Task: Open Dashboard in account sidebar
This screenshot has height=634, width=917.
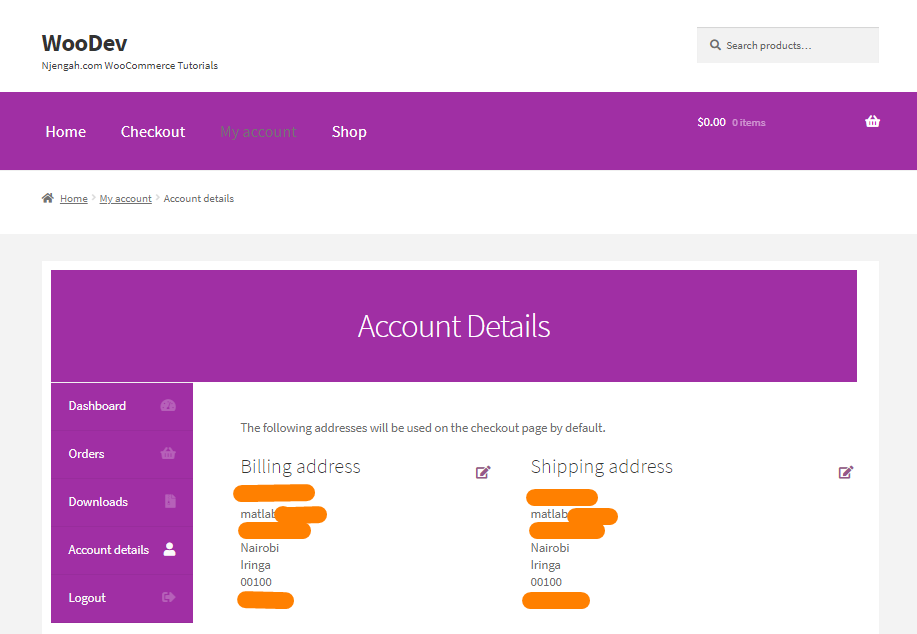Action: pyautogui.click(x=122, y=406)
